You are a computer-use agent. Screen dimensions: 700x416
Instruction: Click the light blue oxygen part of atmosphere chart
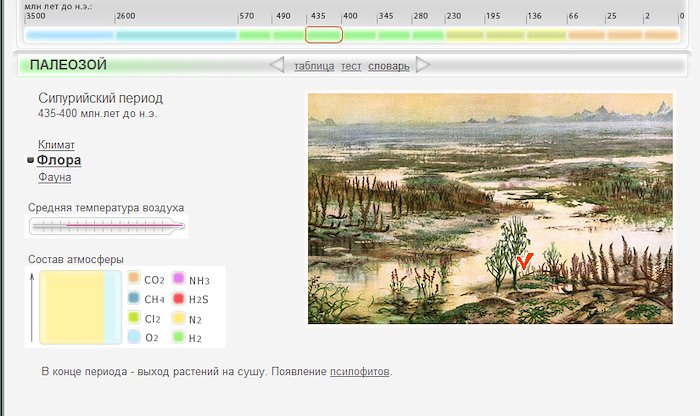[x=113, y=307]
